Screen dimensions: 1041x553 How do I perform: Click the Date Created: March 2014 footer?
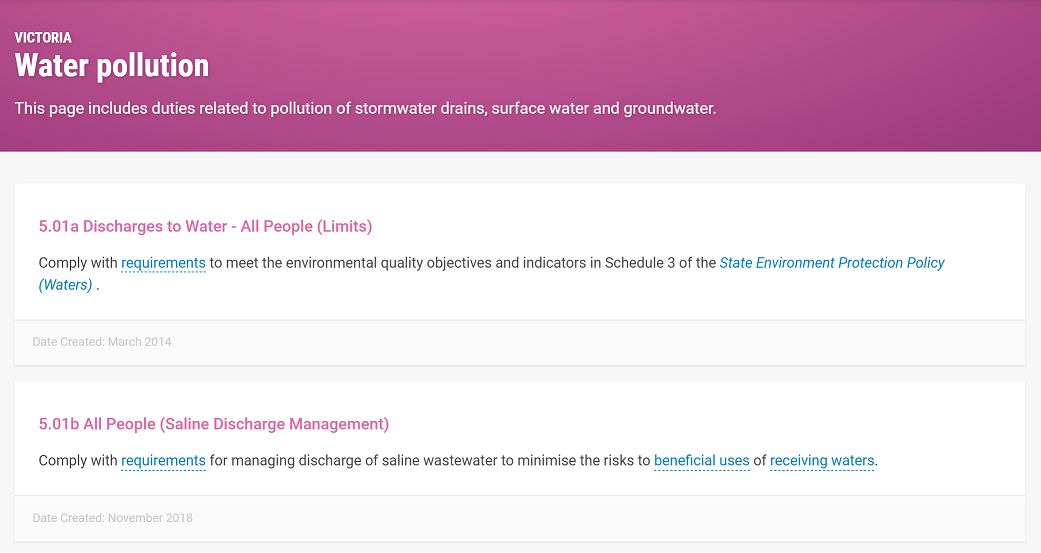102,342
